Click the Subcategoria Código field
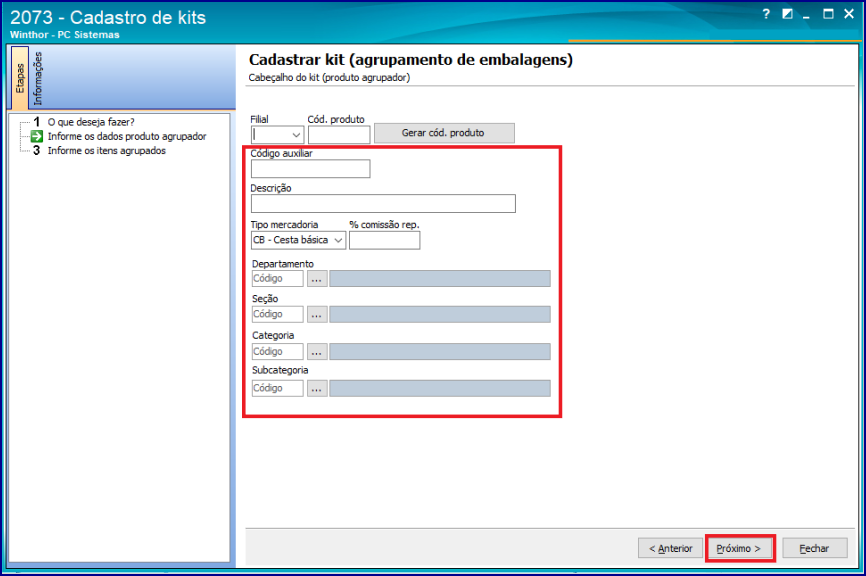The height and width of the screenshot is (576, 866). pyautogui.click(x=277, y=388)
